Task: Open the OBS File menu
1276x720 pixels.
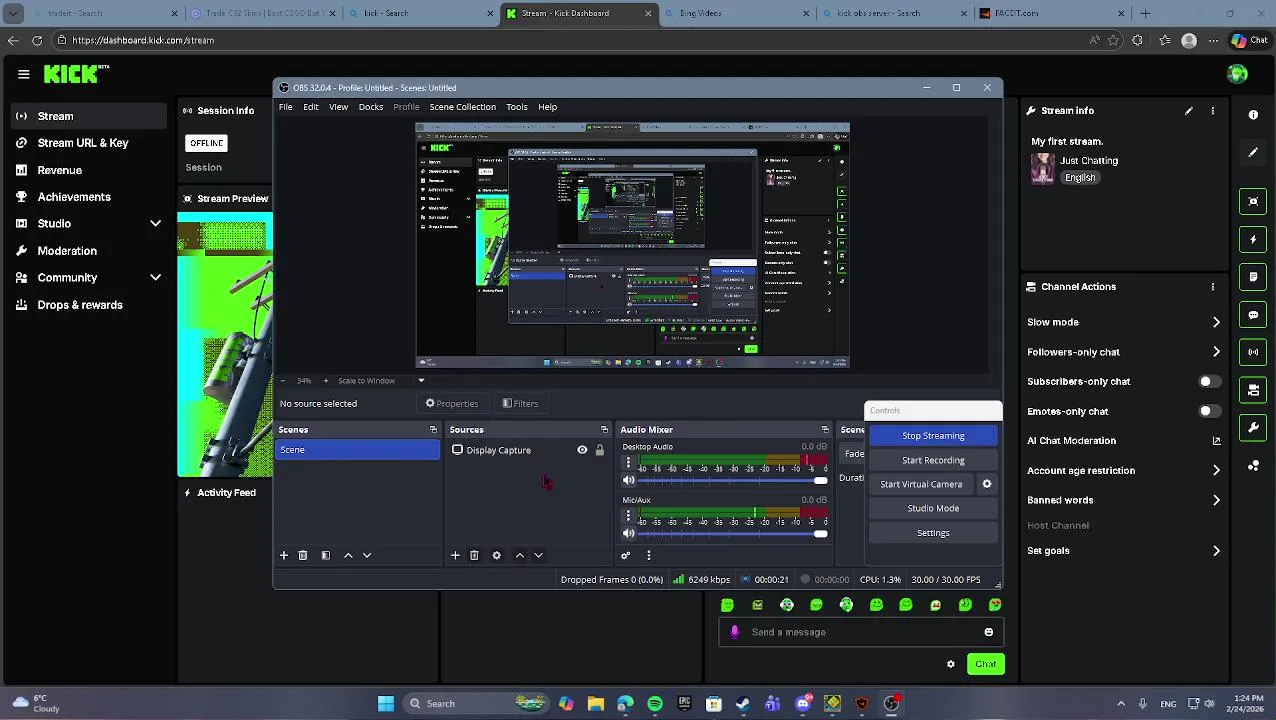Action: click(x=286, y=107)
